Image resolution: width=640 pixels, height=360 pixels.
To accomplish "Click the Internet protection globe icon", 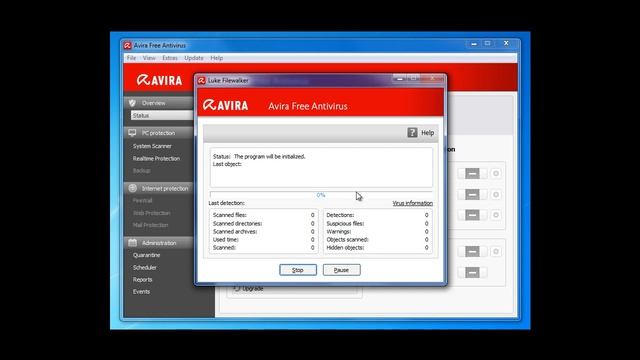I will [132, 188].
